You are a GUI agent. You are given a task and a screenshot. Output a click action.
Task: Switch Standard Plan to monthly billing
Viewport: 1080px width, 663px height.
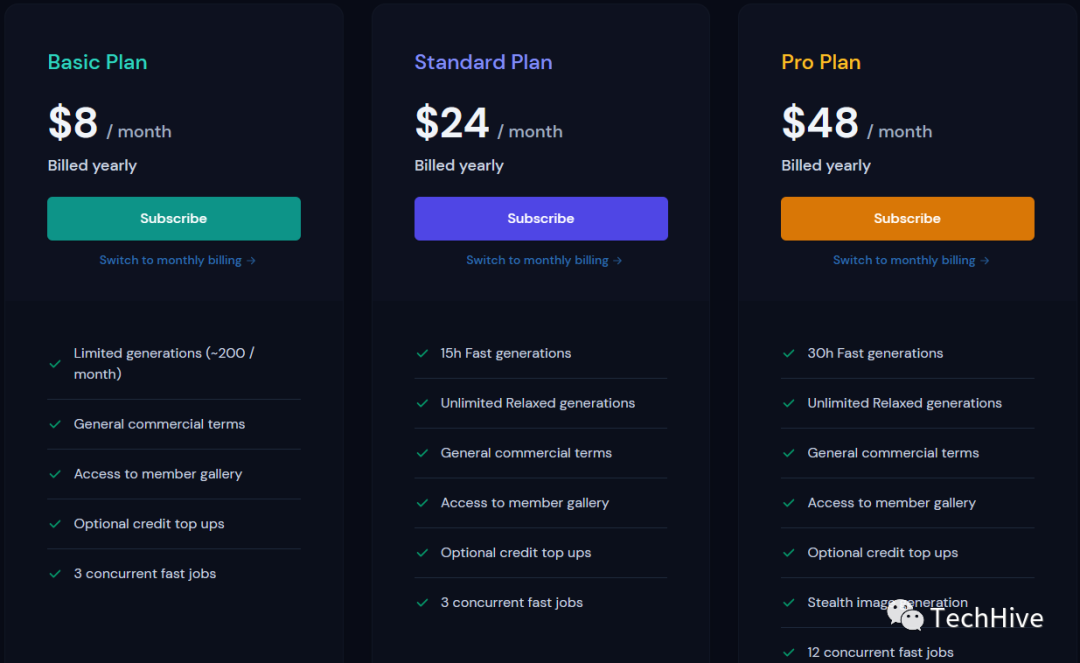tap(544, 260)
